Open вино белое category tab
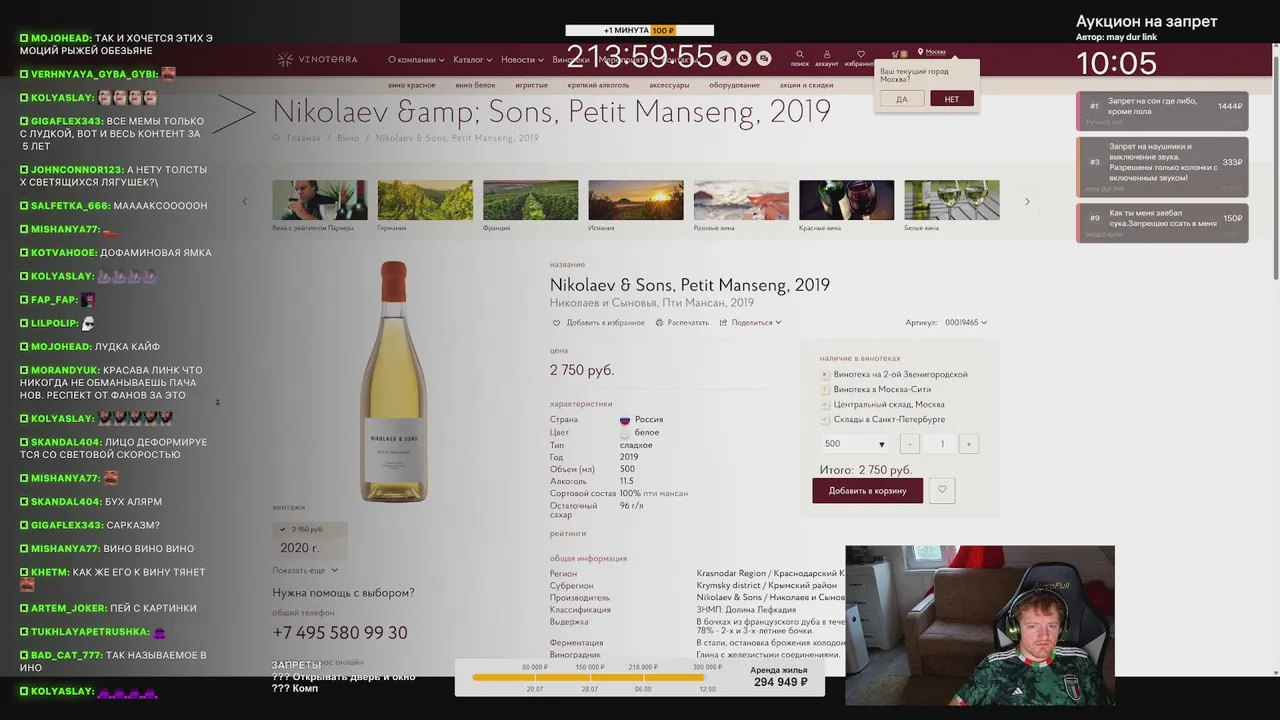Image resolution: width=1280 pixels, height=720 pixels. (475, 86)
